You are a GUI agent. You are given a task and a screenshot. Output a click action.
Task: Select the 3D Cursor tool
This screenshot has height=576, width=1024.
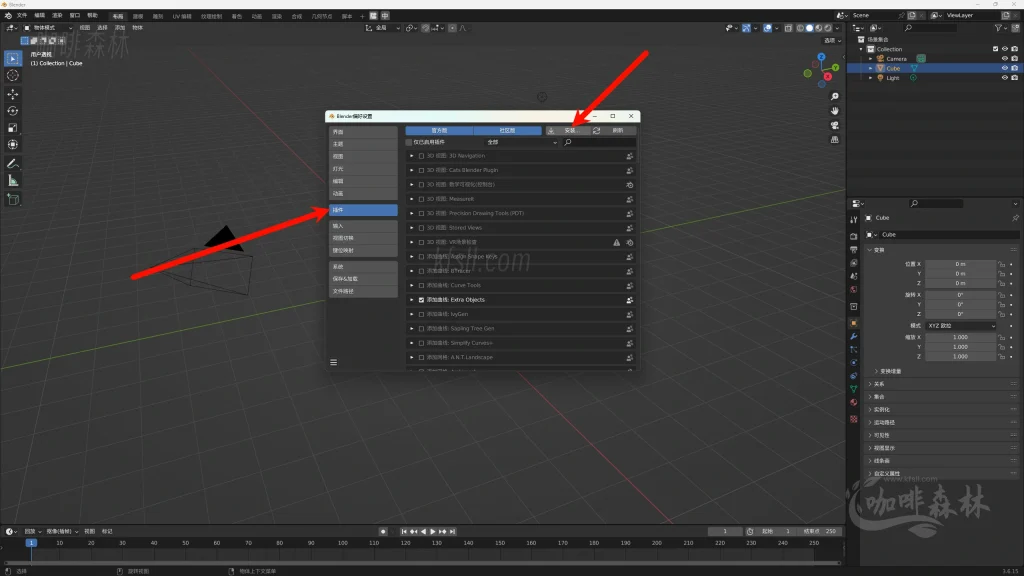pos(13,75)
